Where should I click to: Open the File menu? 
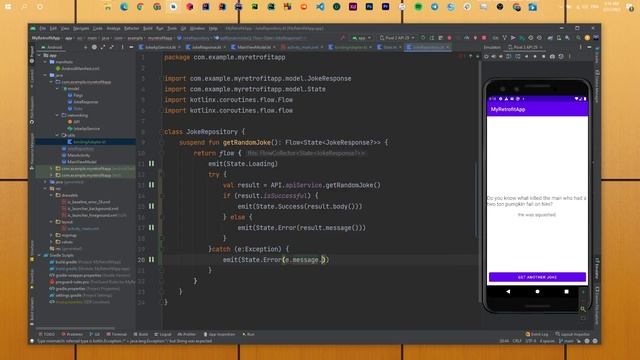[42, 29]
